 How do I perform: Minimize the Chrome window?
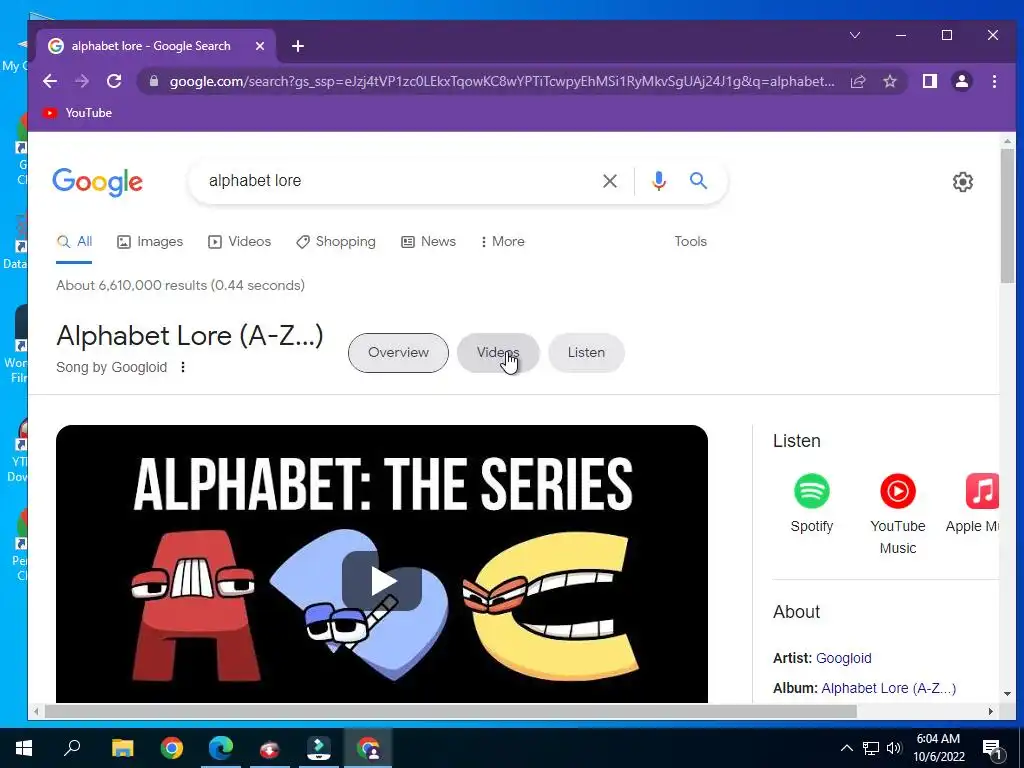pyautogui.click(x=901, y=35)
